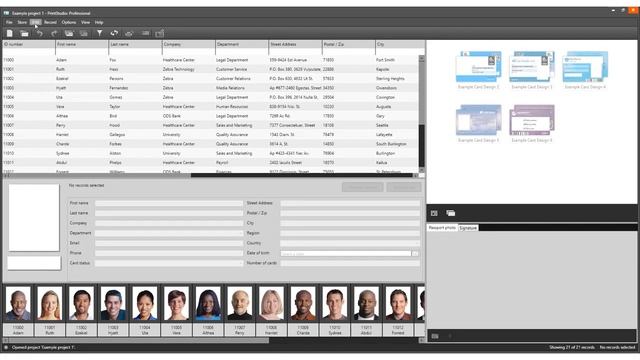Viewport: 640px width, 360px height.
Task: Select Example Card Design 4 thumbnail
Action: (x=585, y=67)
